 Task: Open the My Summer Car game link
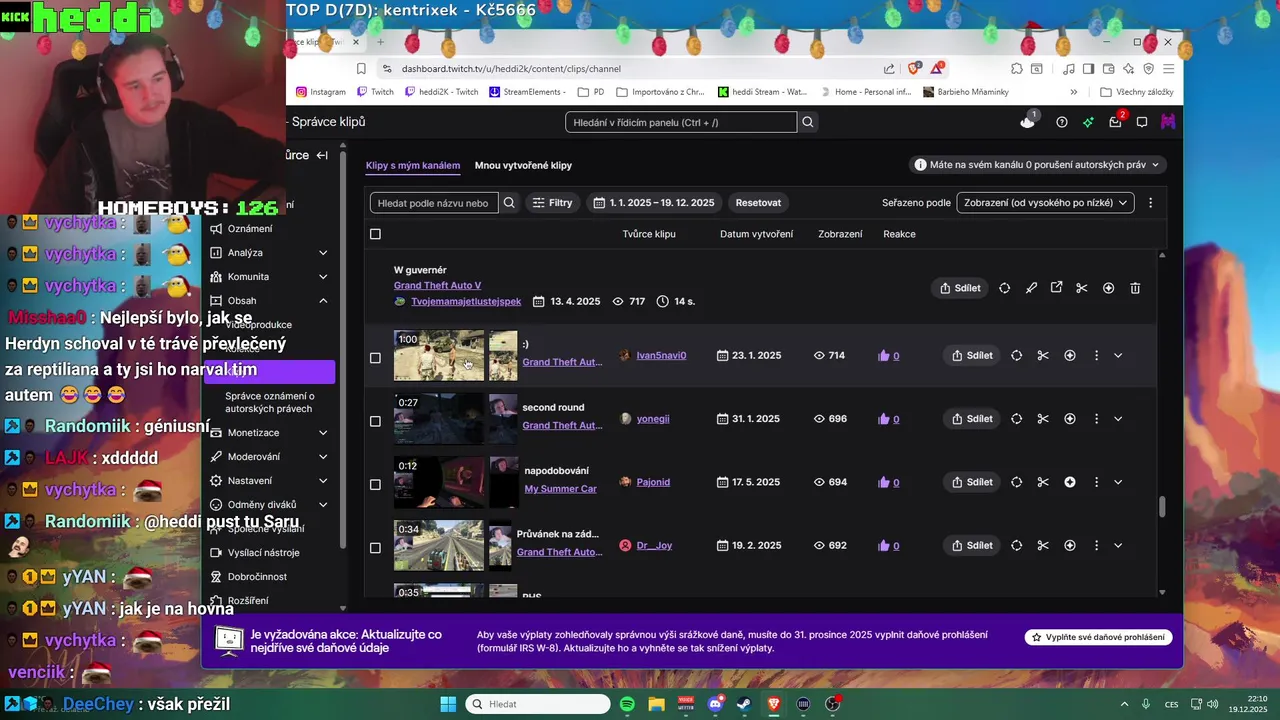click(x=560, y=489)
